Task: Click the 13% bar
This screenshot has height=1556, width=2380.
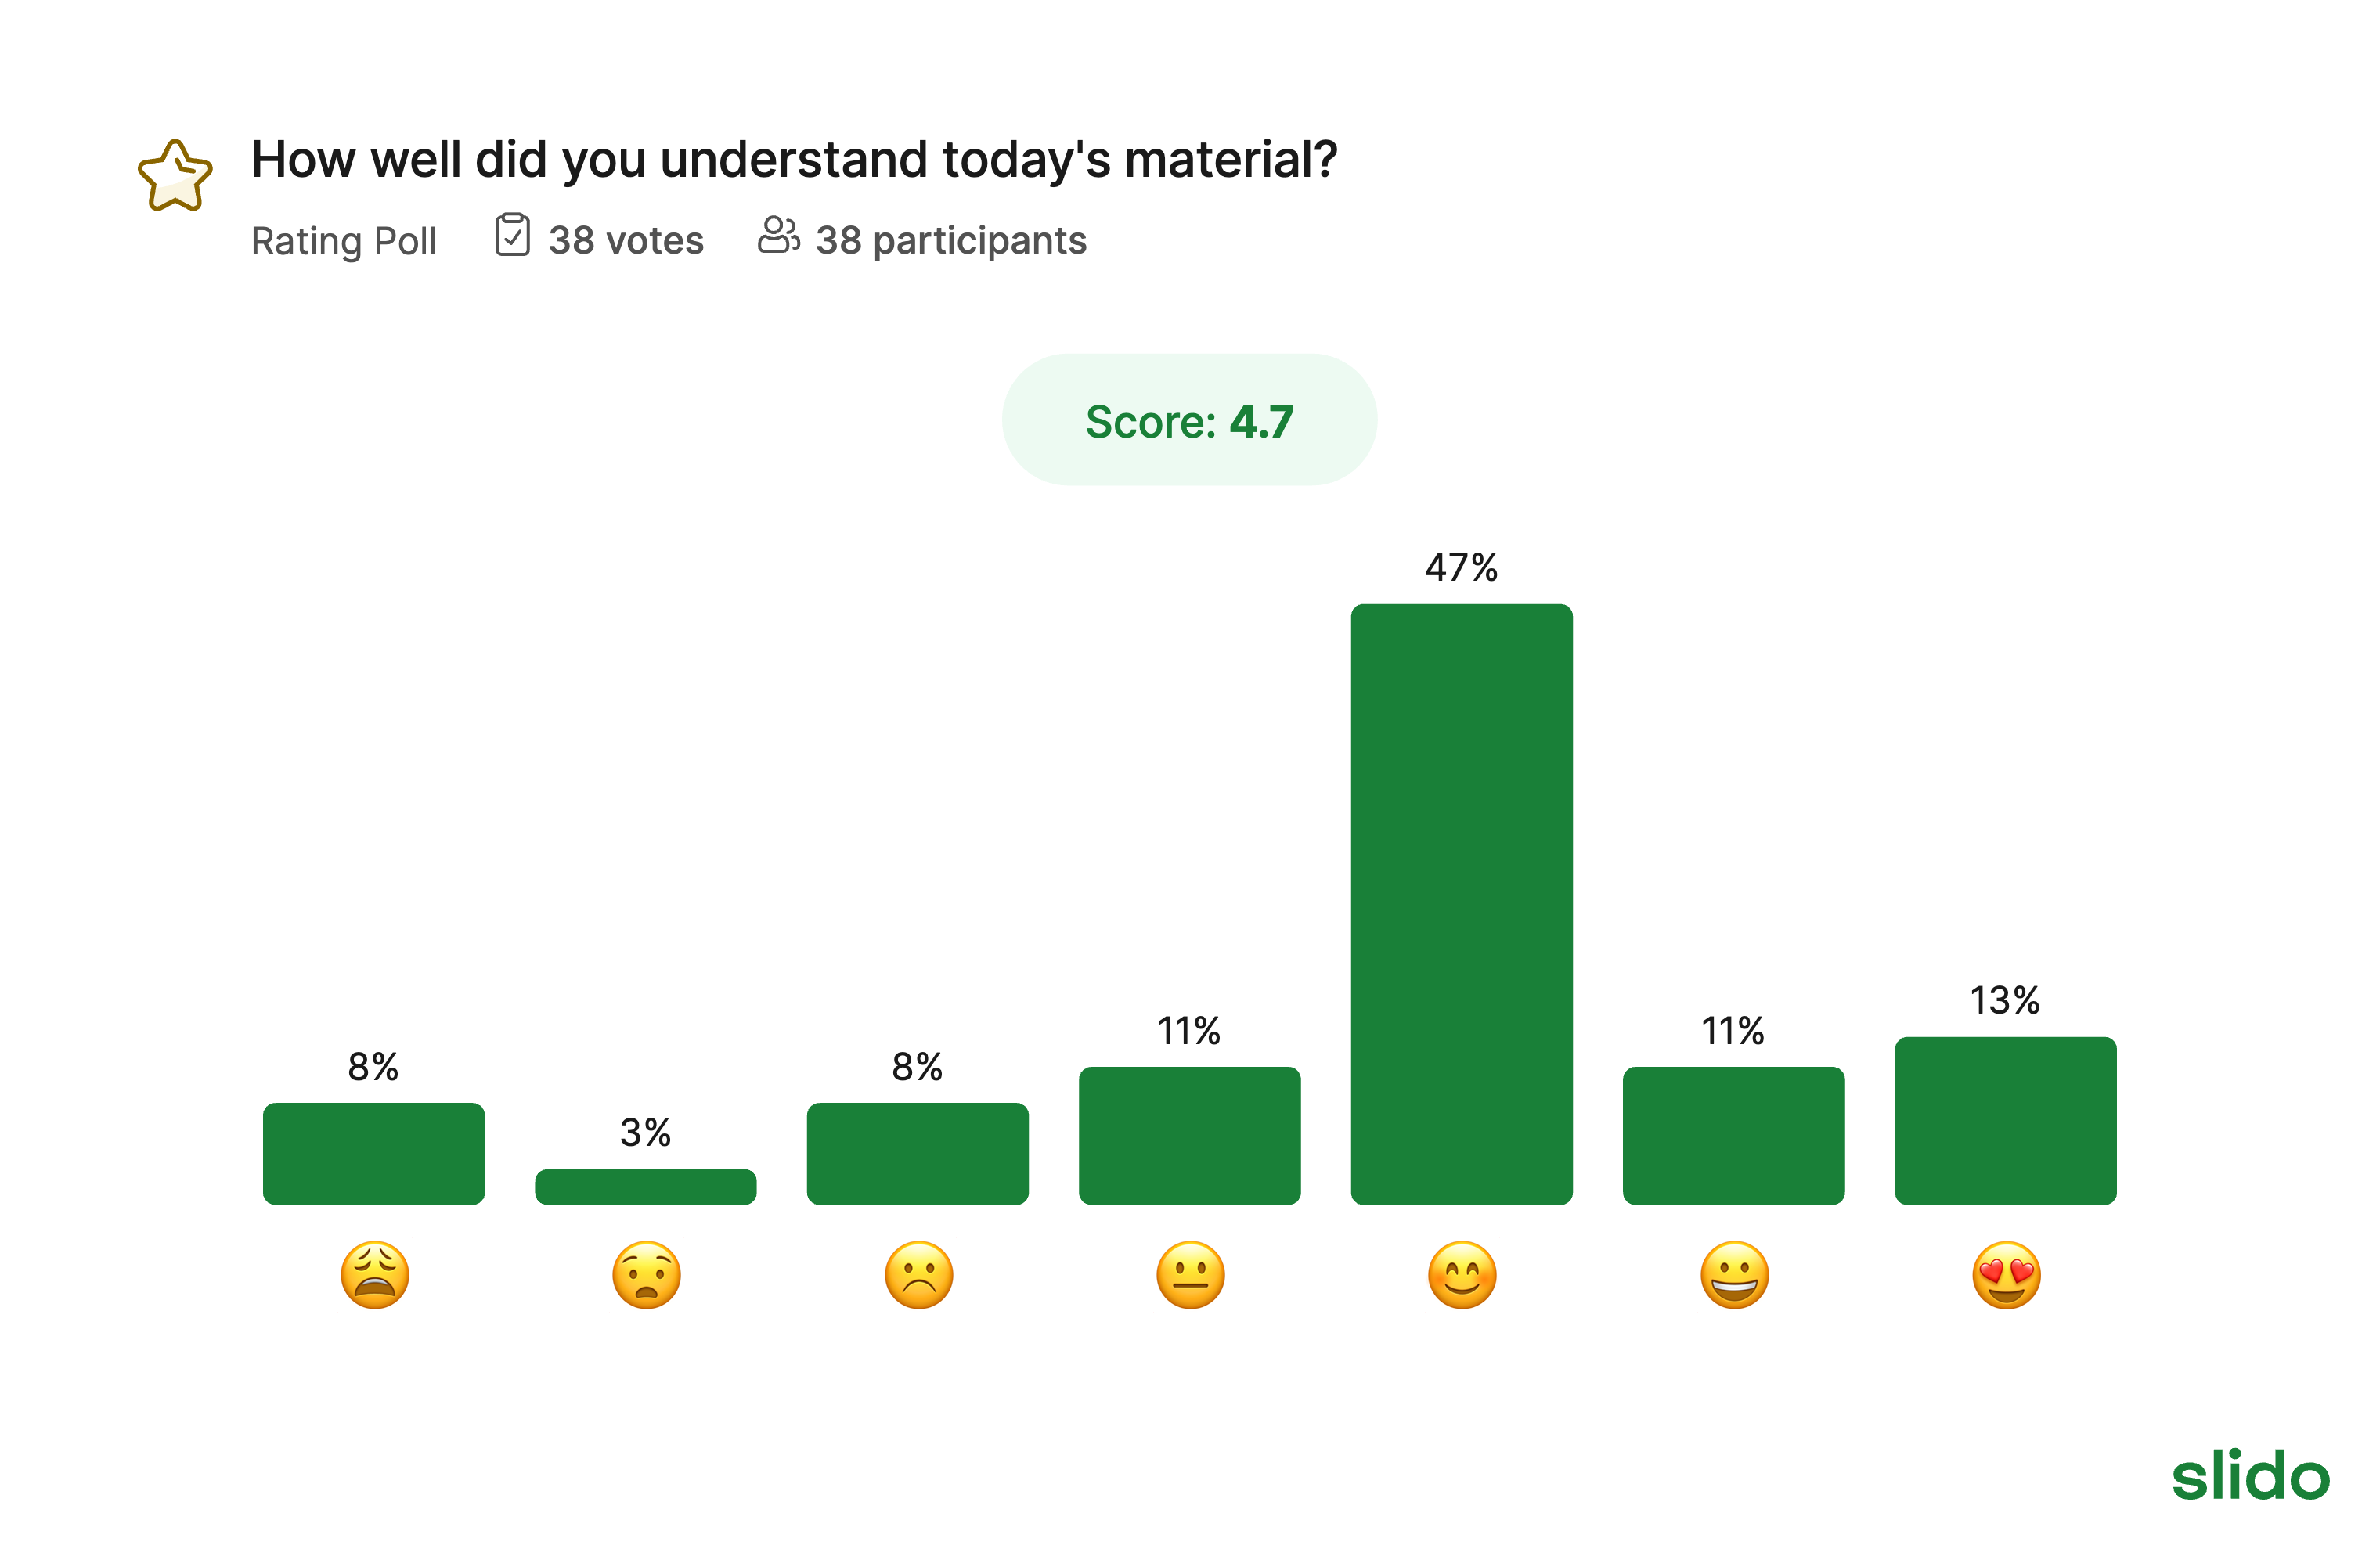Action: pos(2005,1120)
